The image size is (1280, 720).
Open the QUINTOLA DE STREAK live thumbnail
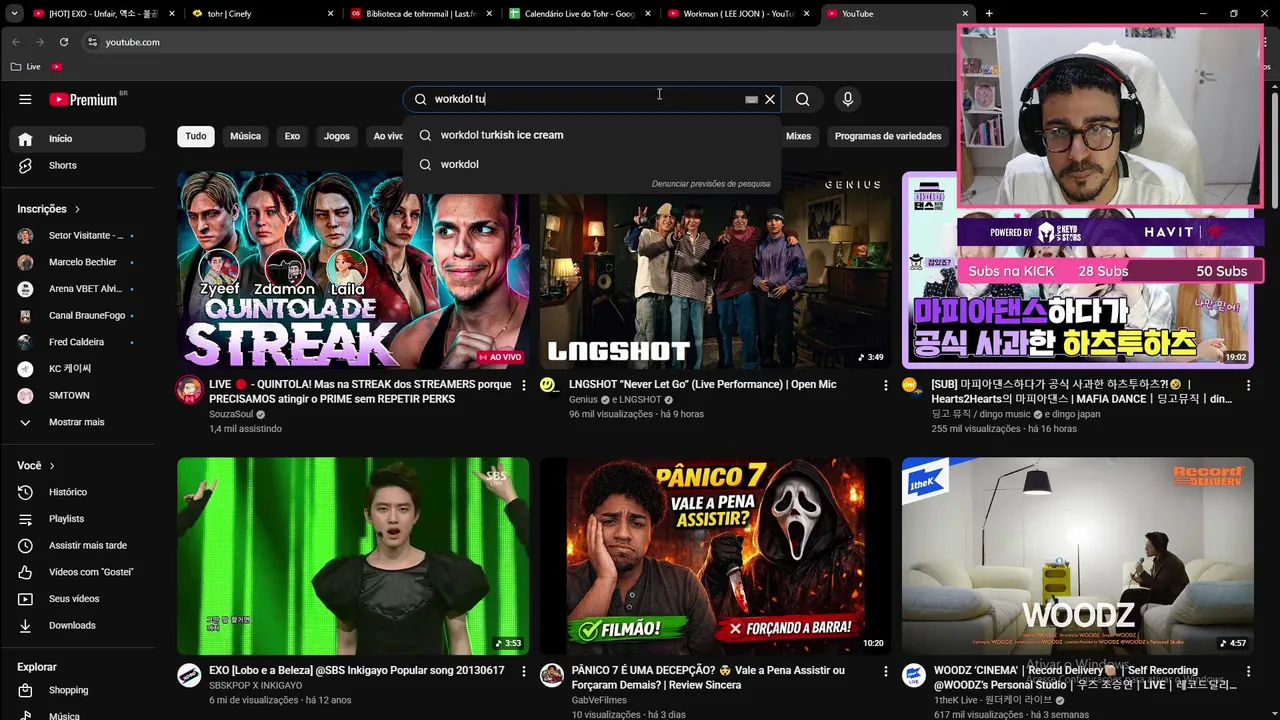(x=353, y=270)
